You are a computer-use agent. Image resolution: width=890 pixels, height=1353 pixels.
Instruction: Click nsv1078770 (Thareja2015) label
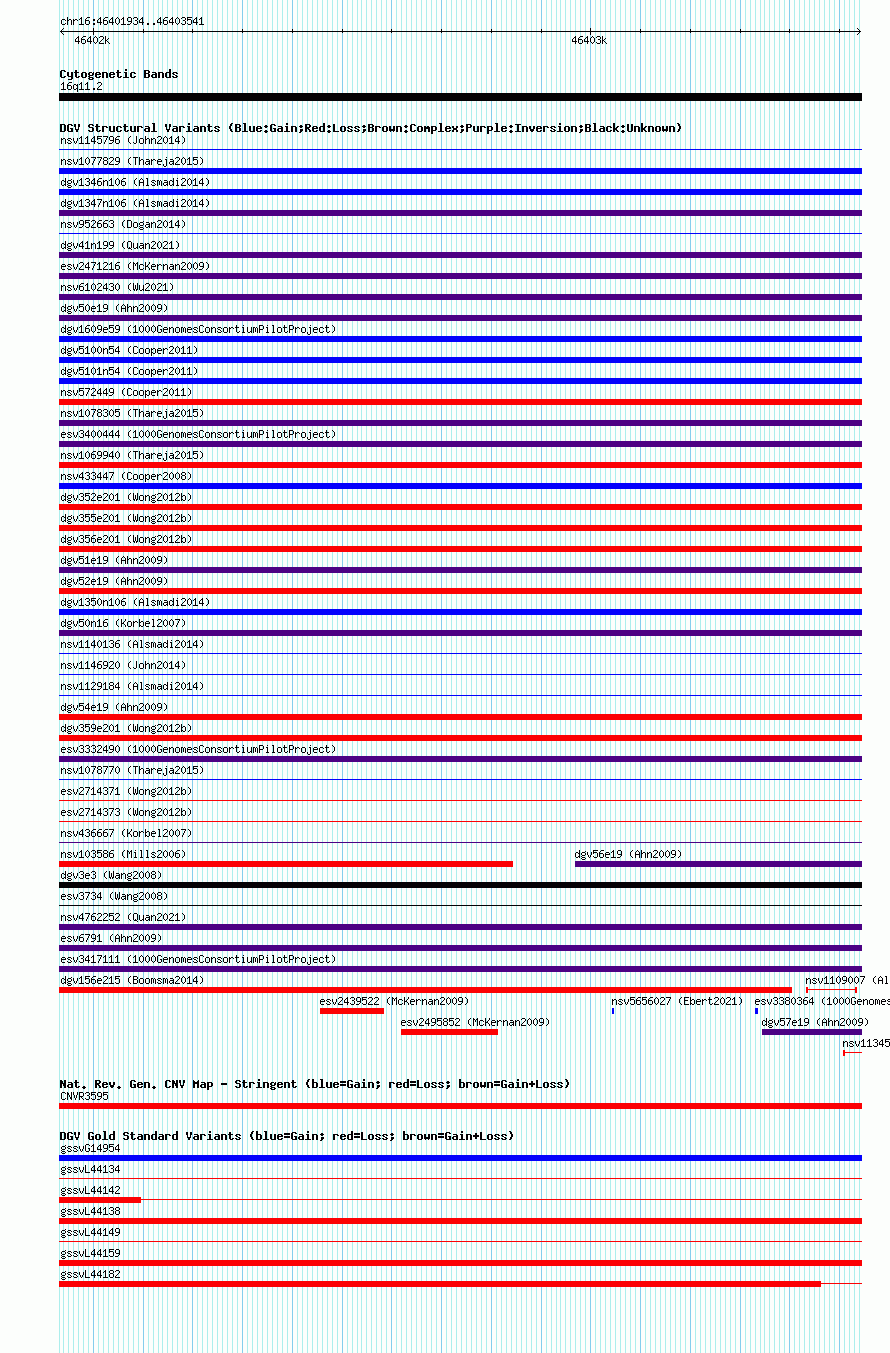pos(132,770)
